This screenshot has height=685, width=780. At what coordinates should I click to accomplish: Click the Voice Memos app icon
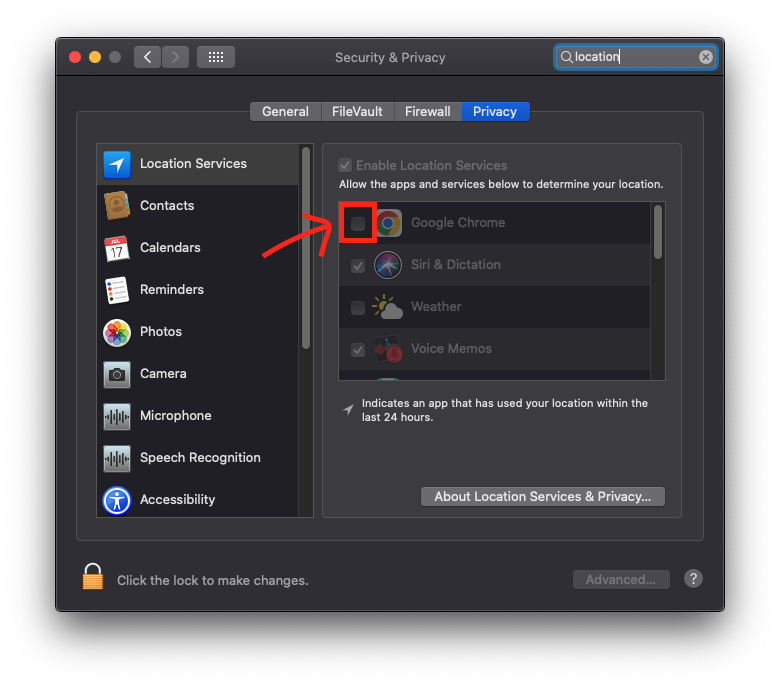tap(388, 349)
